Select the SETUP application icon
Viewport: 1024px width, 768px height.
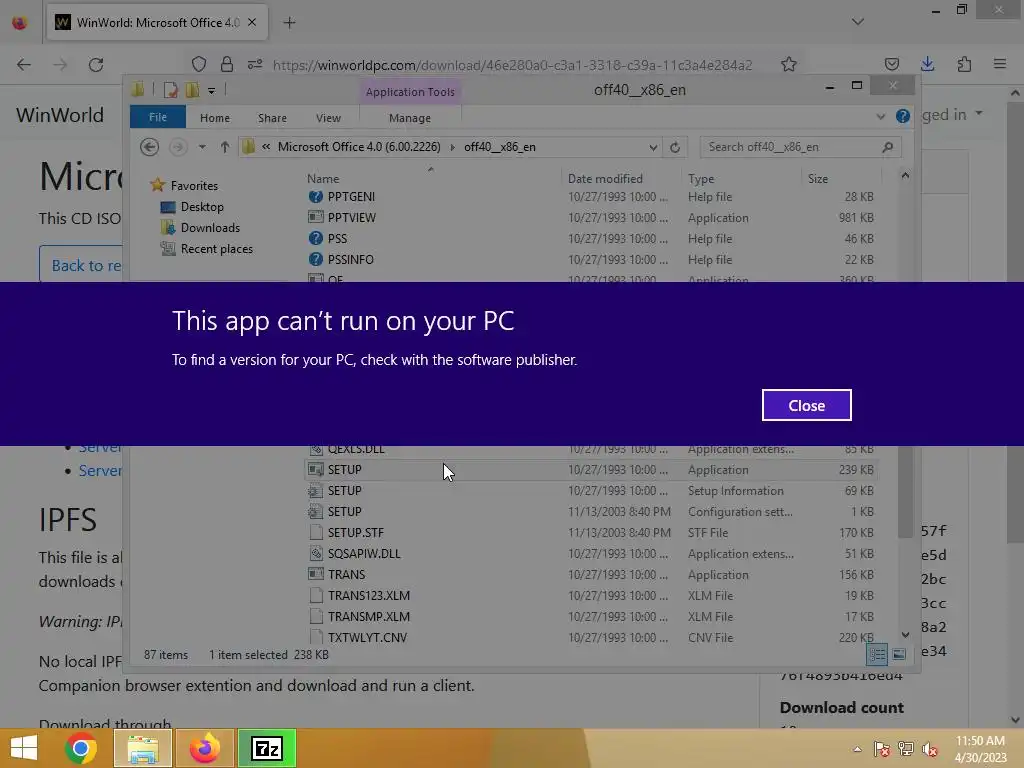click(315, 470)
